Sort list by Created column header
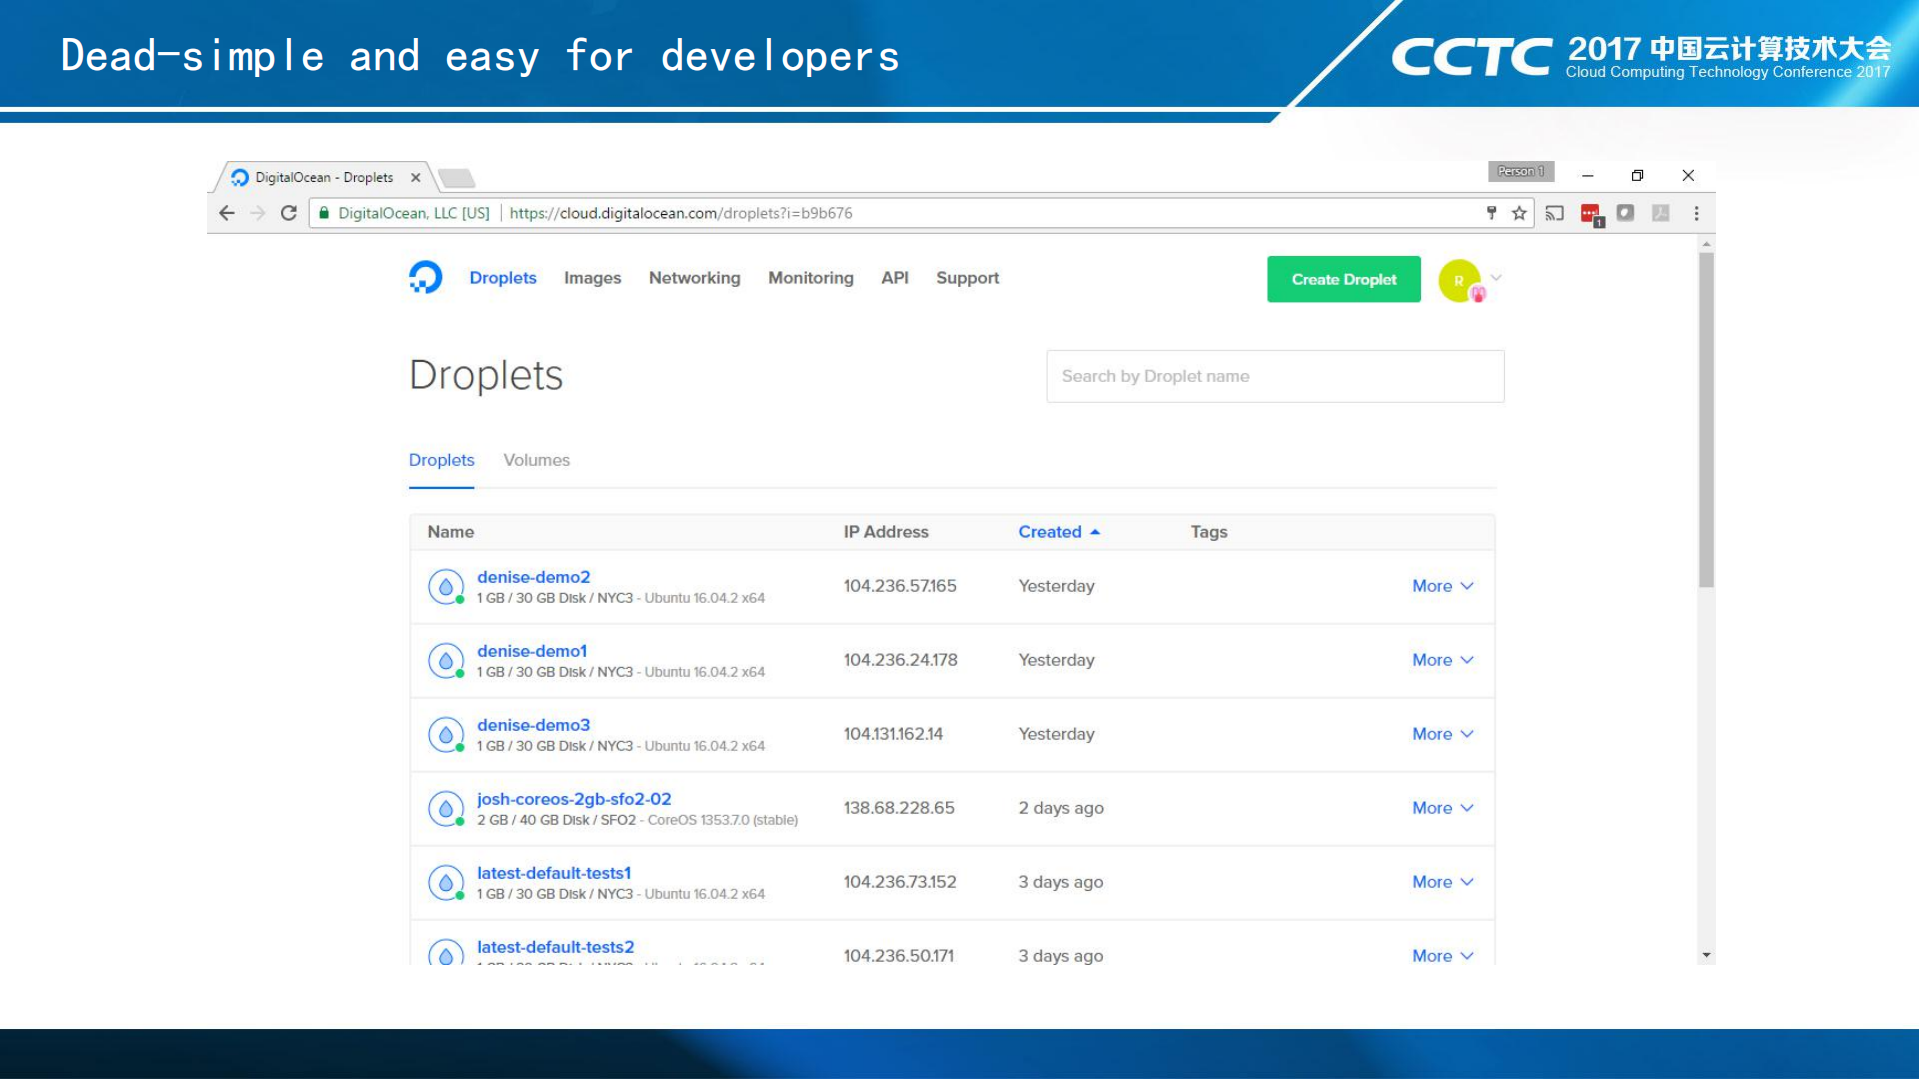The image size is (1919, 1079). point(1050,532)
